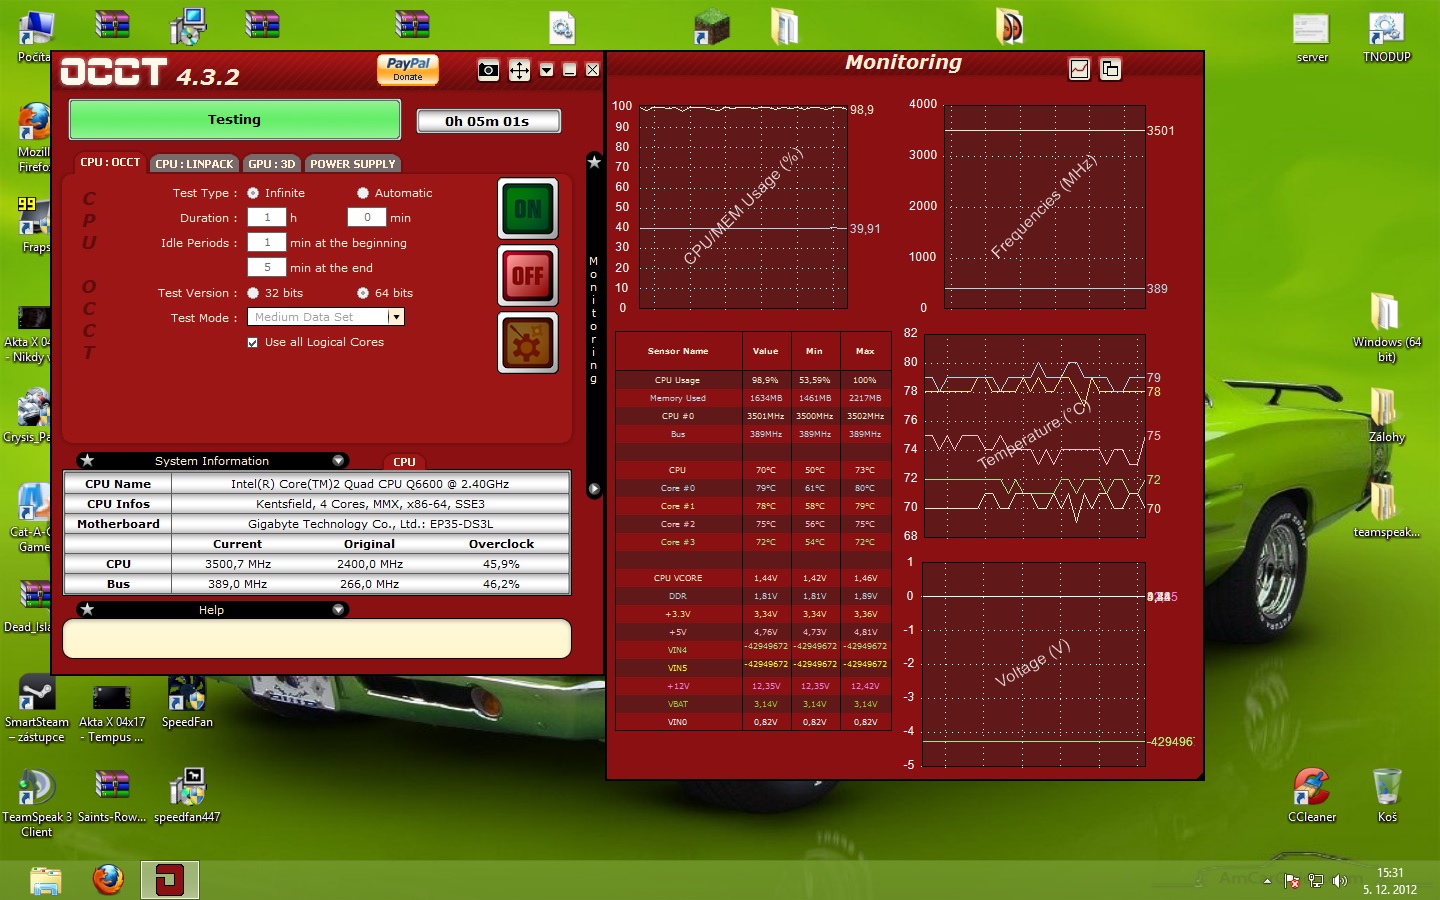Open the SpeedFan desktop shortcut
Image resolution: width=1440 pixels, height=900 pixels.
(187, 703)
